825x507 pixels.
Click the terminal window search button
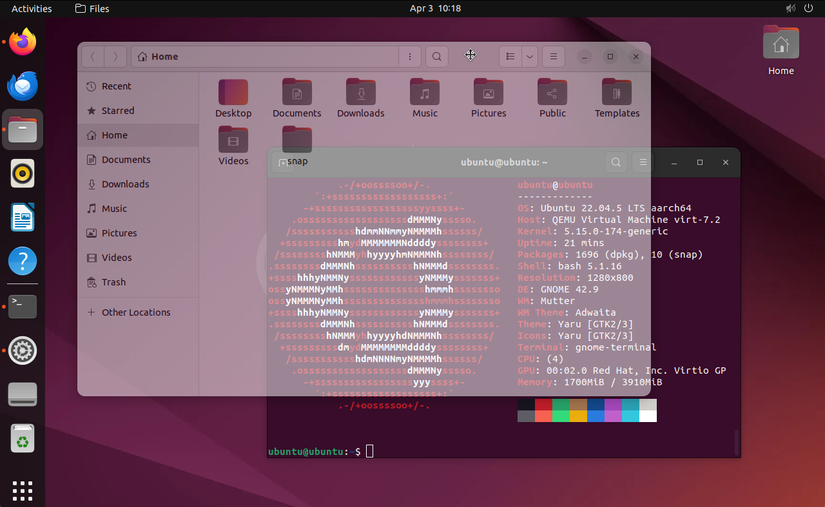[x=616, y=163]
